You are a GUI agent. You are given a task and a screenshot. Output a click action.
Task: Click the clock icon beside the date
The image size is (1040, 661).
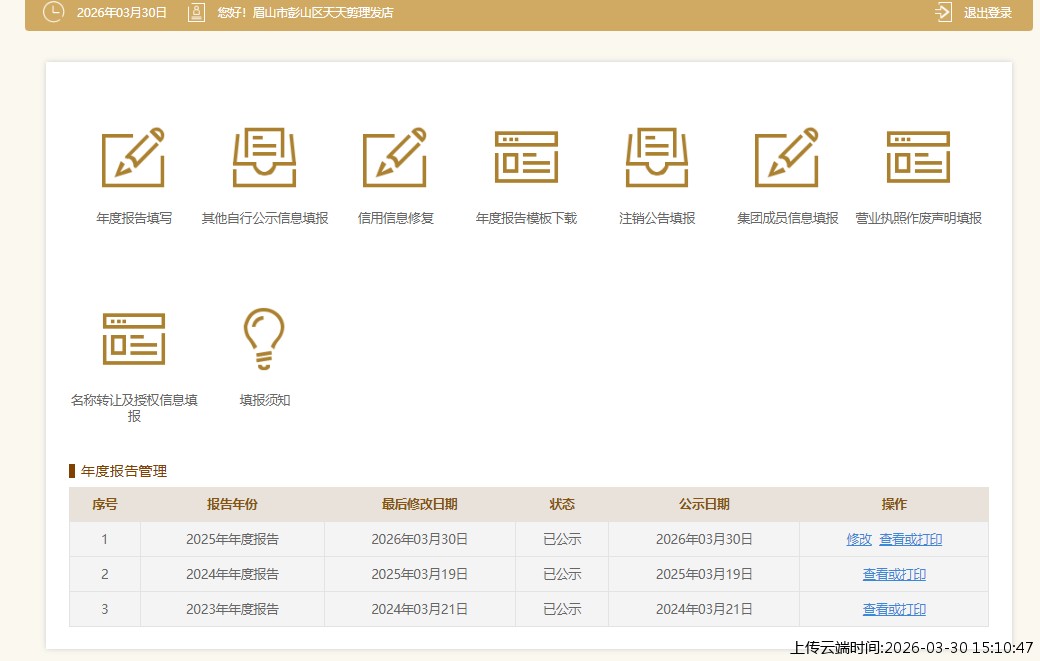pyautogui.click(x=53, y=13)
